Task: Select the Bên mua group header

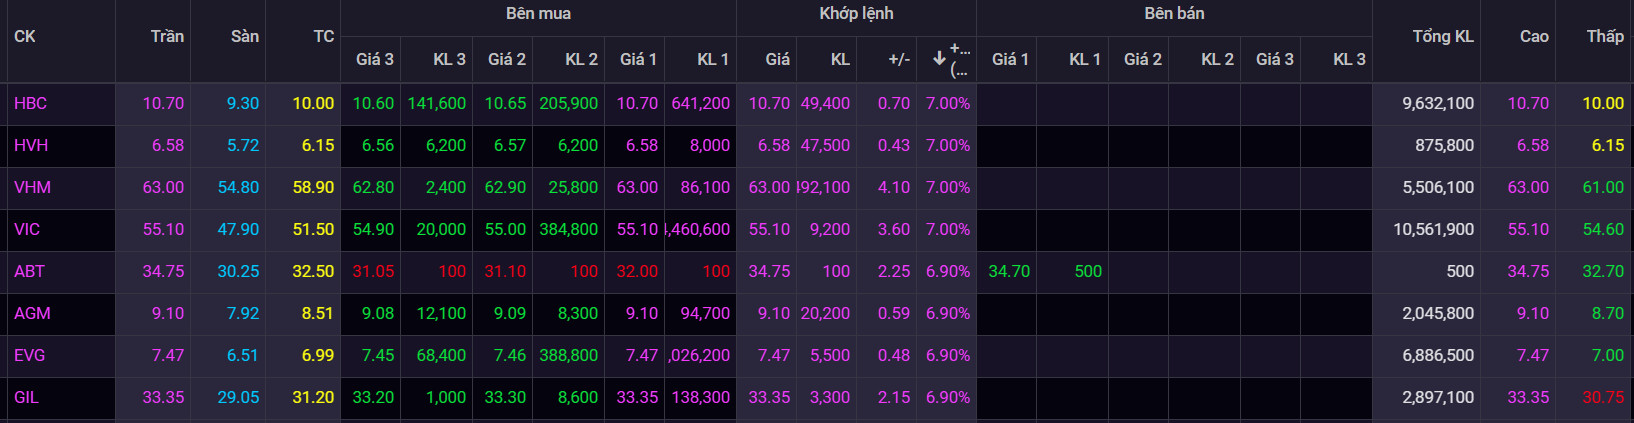Action: point(538,13)
